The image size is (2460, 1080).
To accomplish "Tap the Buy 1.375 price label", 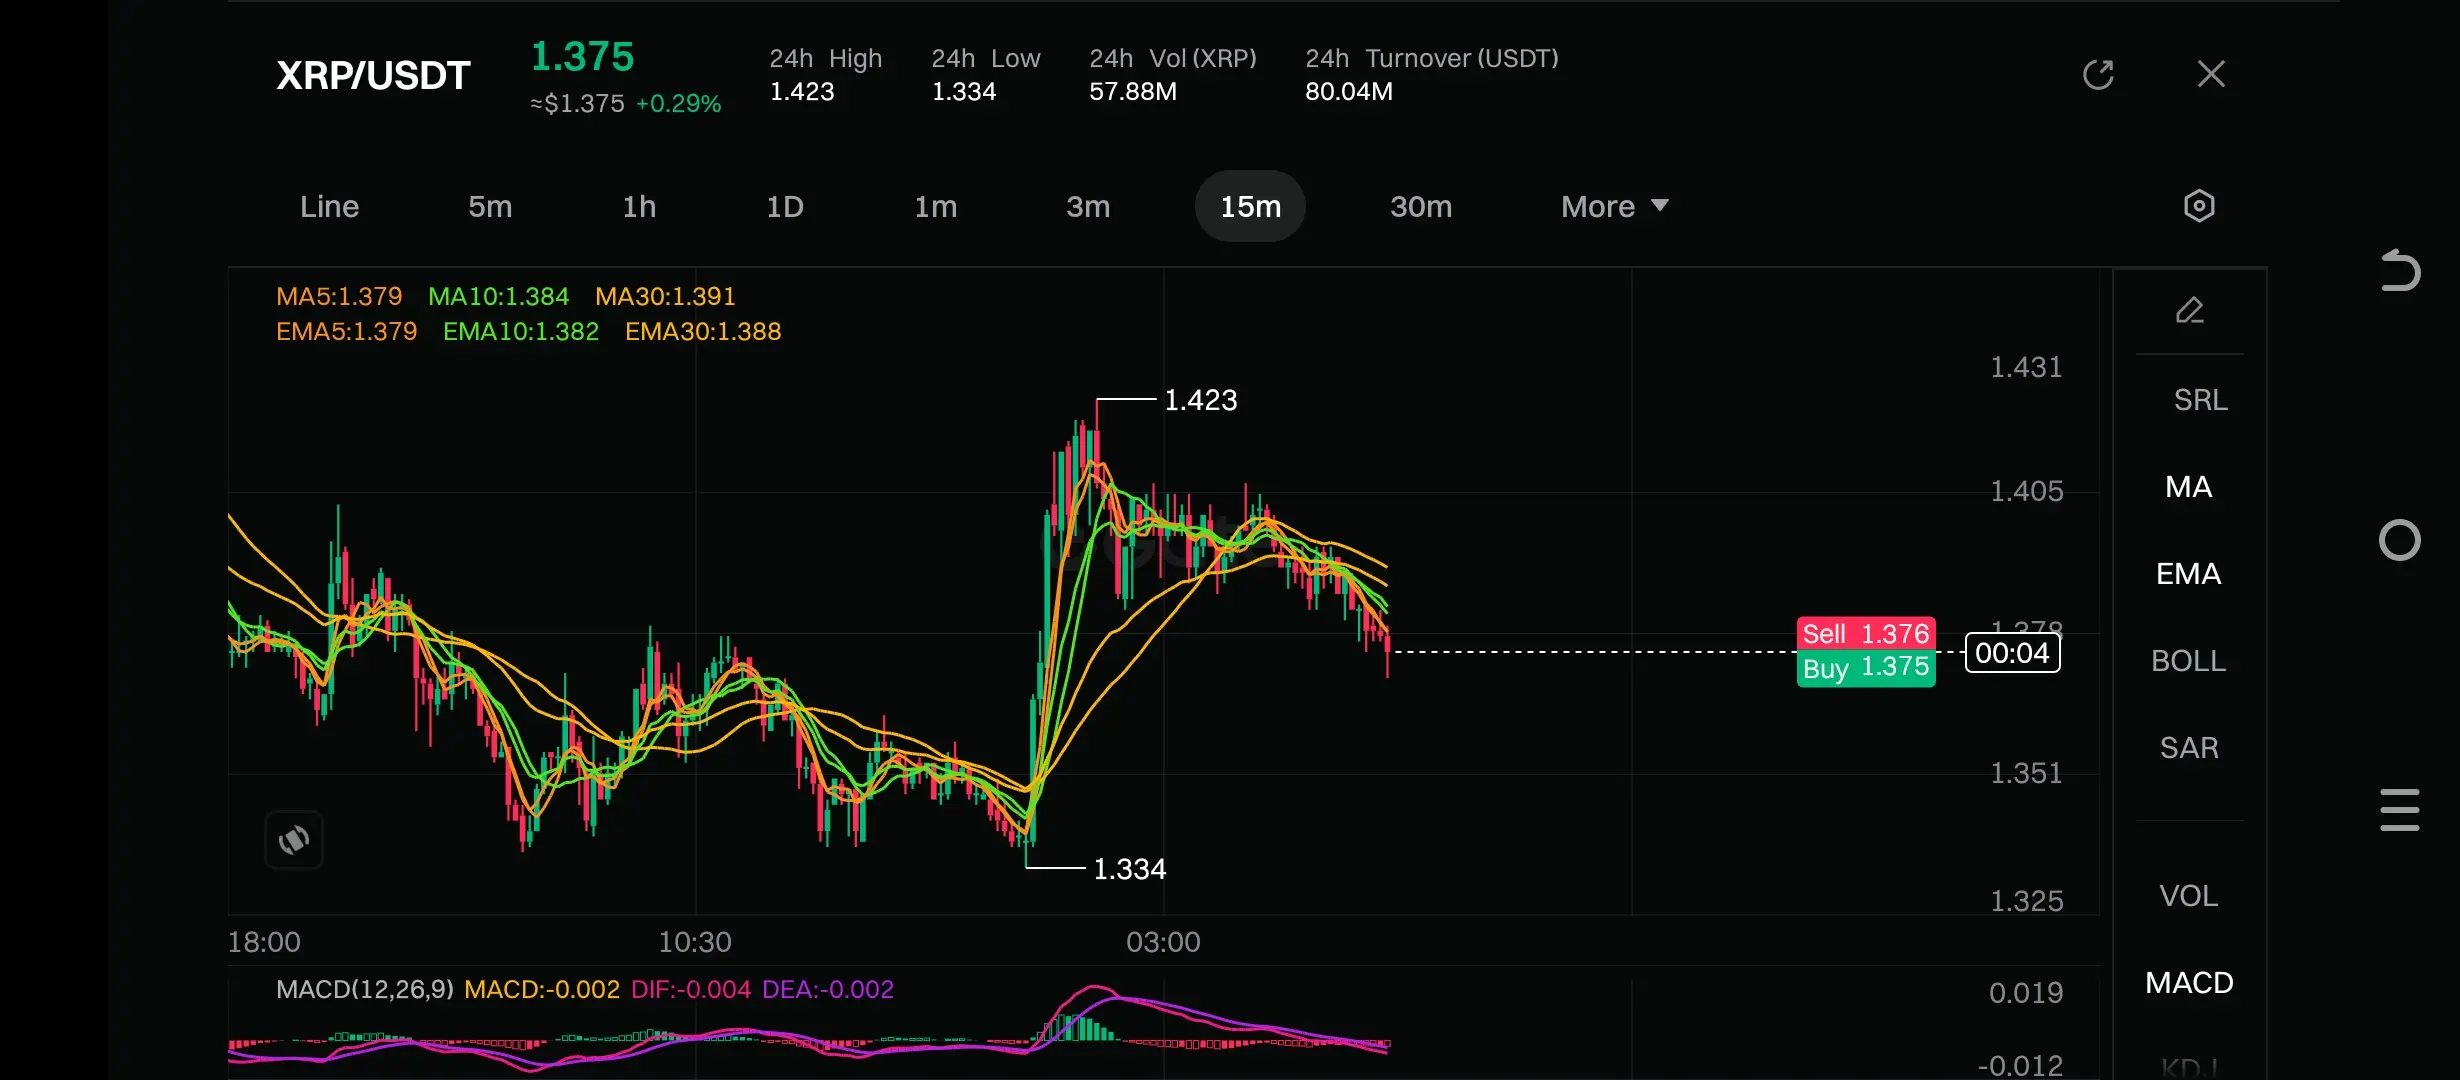I will (1865, 668).
